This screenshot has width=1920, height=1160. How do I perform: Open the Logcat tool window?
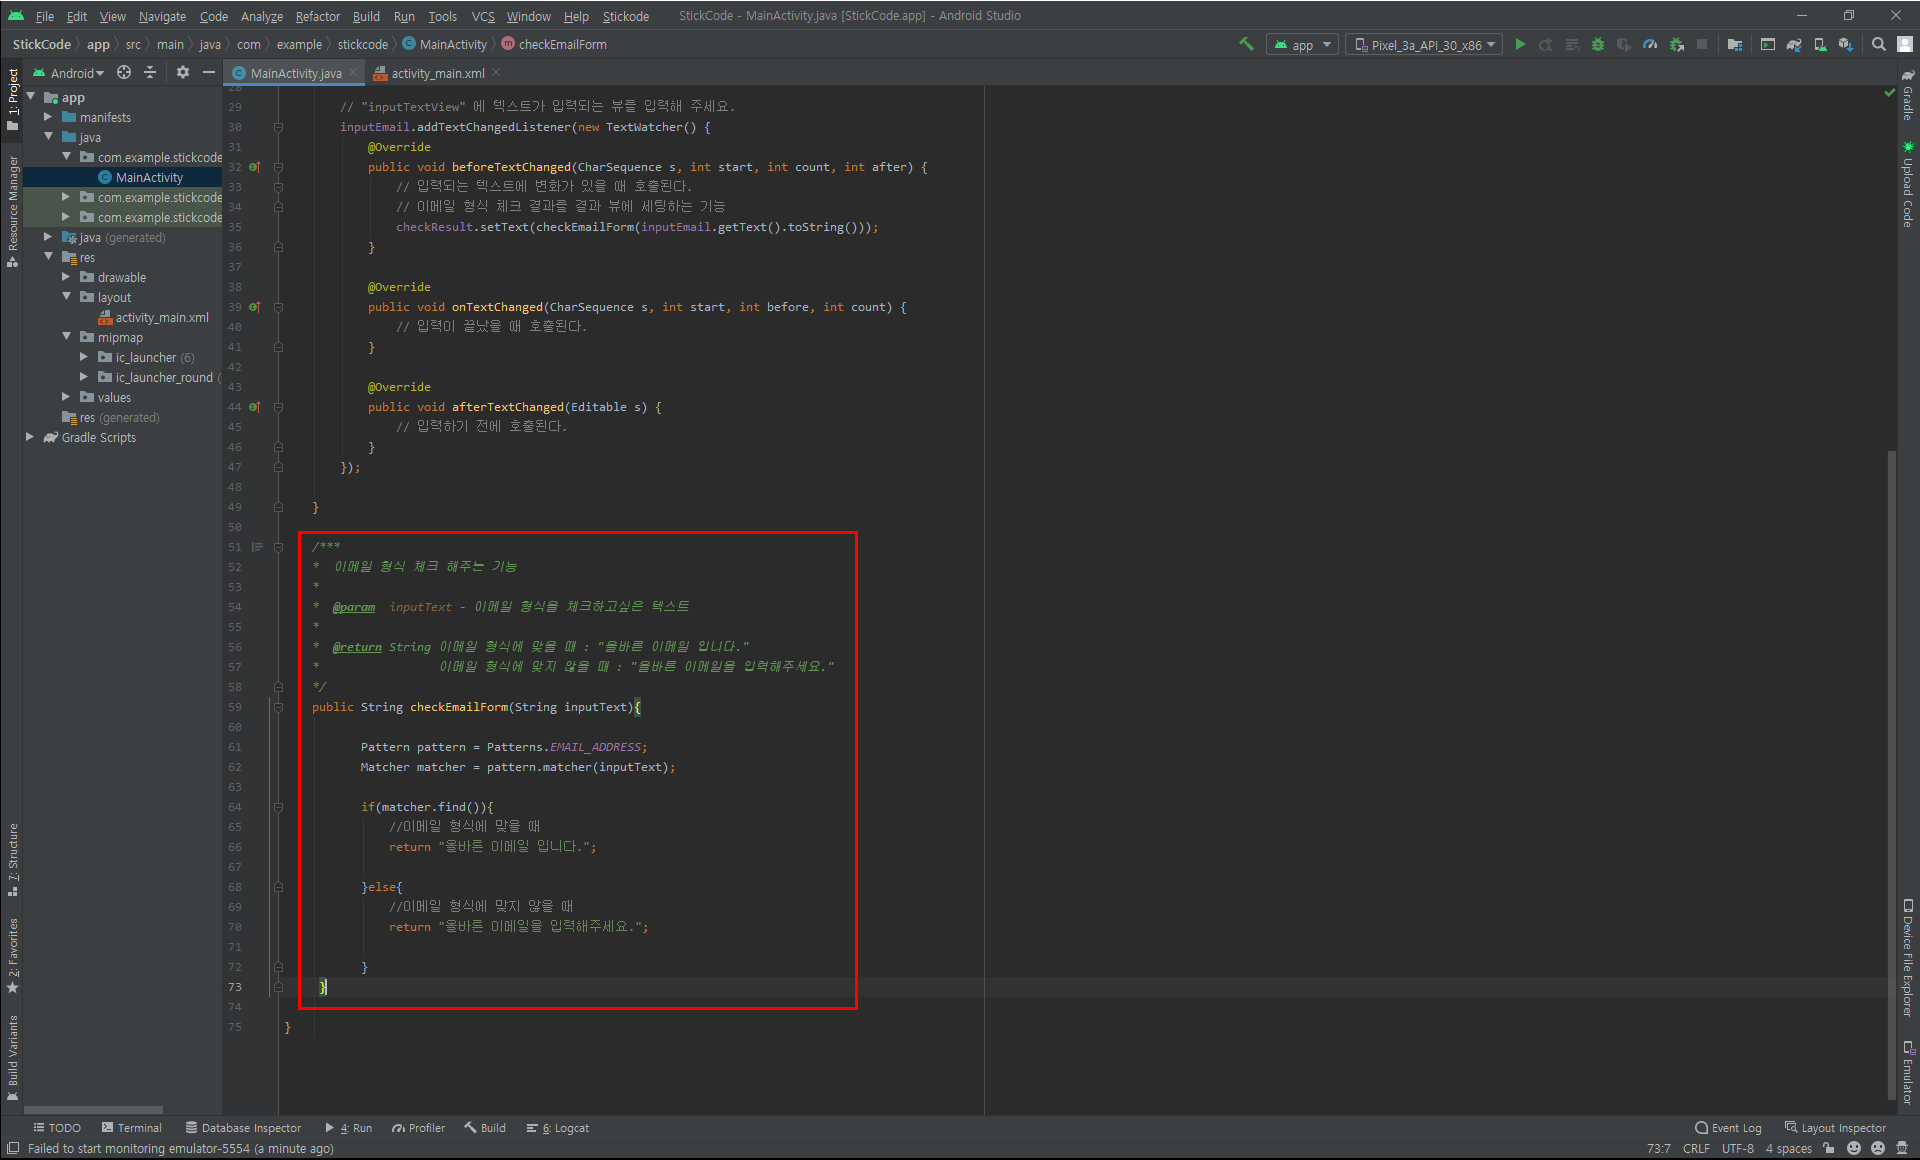click(558, 1128)
